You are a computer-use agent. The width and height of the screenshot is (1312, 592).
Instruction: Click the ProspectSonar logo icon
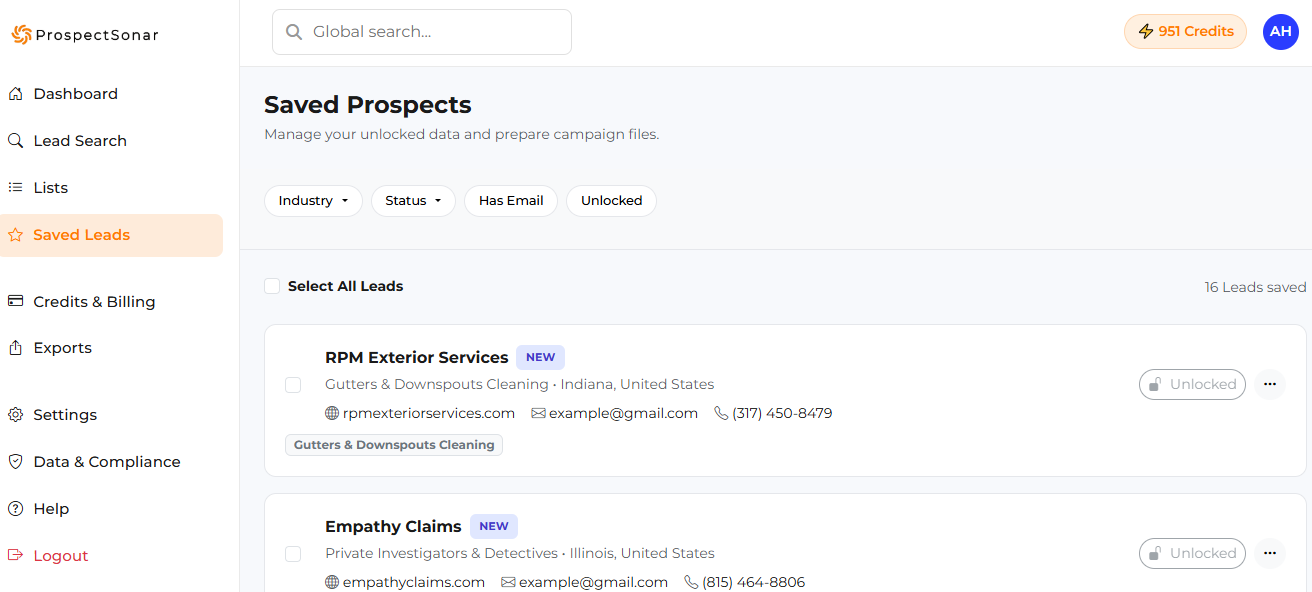point(21,35)
